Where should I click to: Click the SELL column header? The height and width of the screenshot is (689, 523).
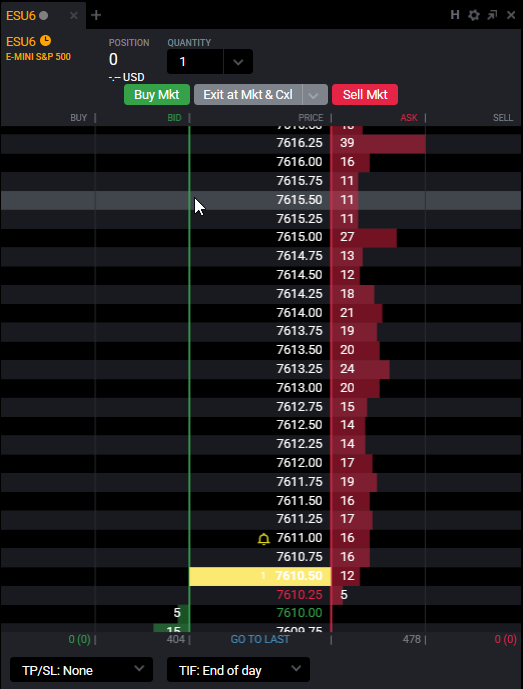click(x=503, y=118)
